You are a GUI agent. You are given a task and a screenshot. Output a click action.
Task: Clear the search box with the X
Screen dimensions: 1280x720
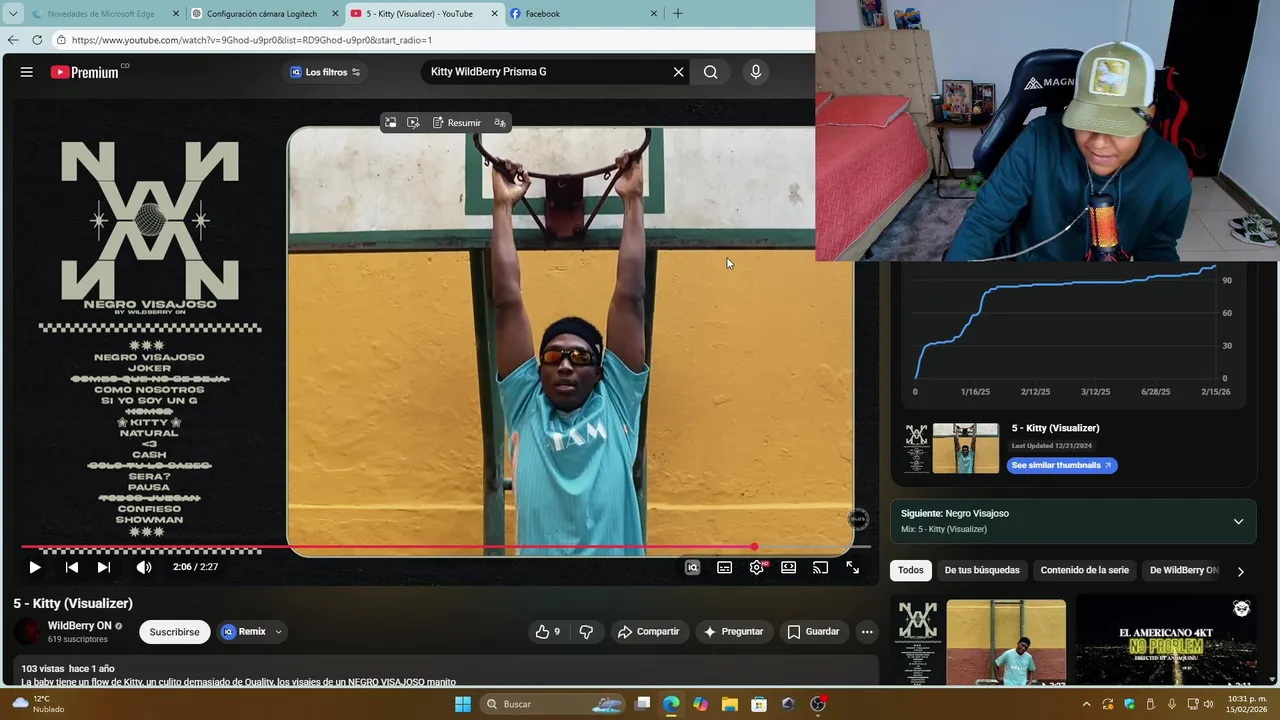(678, 72)
